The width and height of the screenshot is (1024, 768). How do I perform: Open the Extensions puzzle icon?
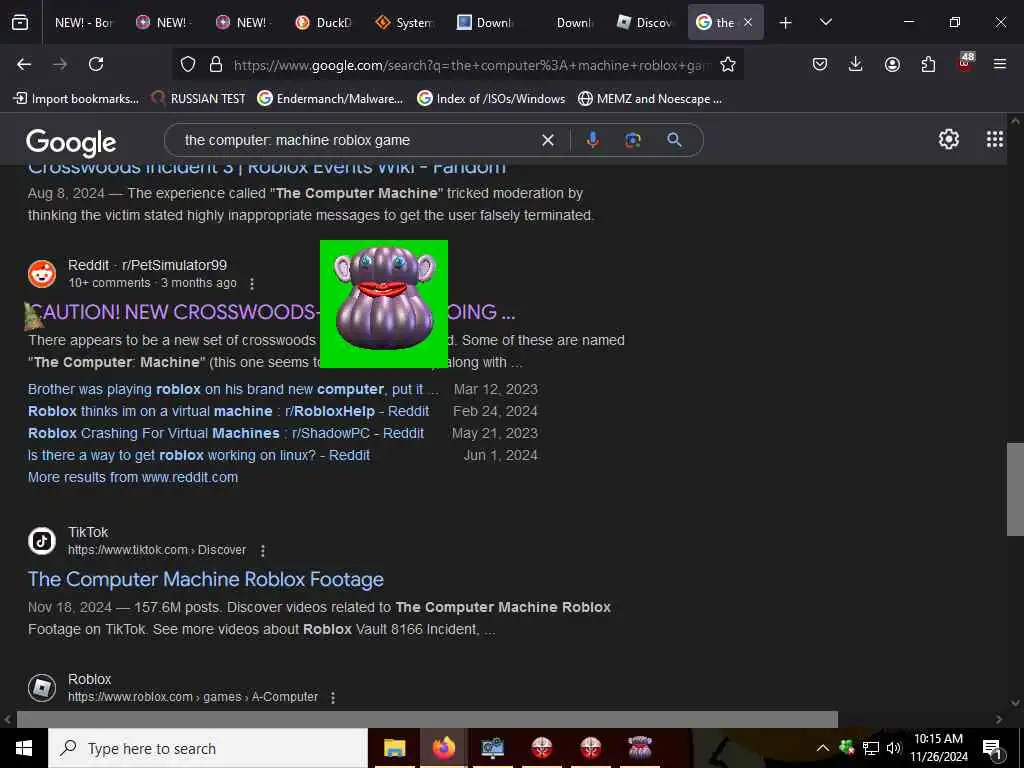pyautogui.click(x=928, y=64)
